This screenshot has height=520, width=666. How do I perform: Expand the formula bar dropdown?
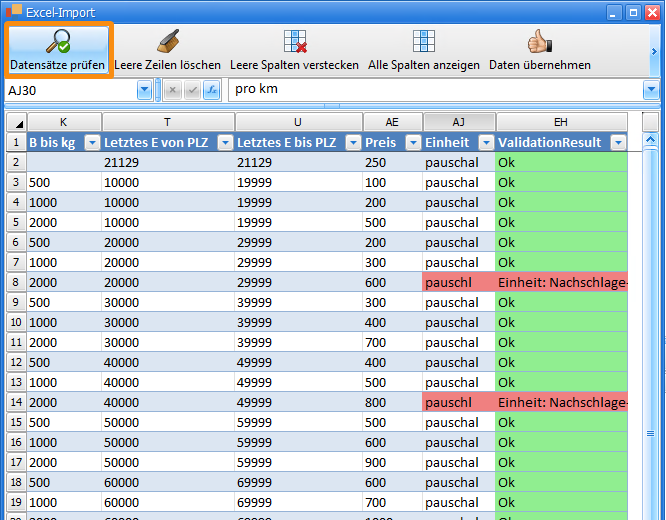coord(651,90)
